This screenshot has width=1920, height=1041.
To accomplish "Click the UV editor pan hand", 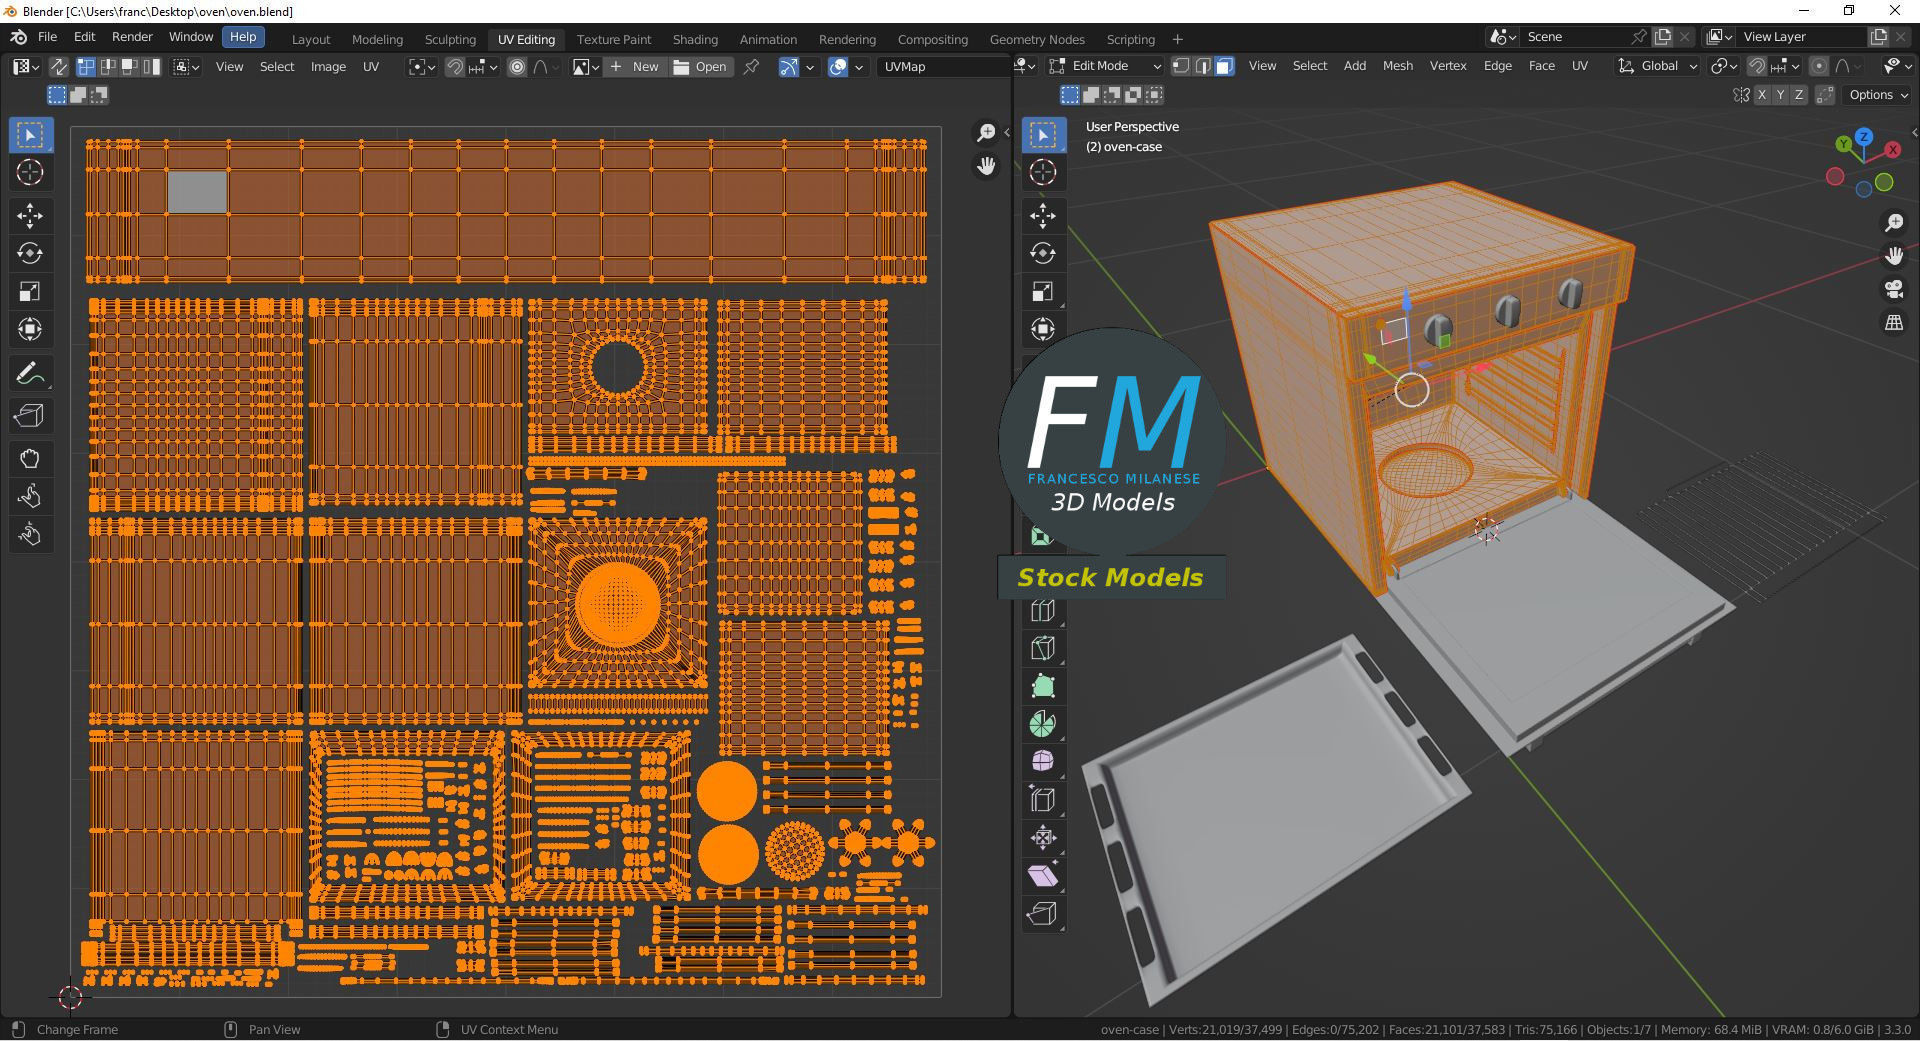I will tap(986, 166).
